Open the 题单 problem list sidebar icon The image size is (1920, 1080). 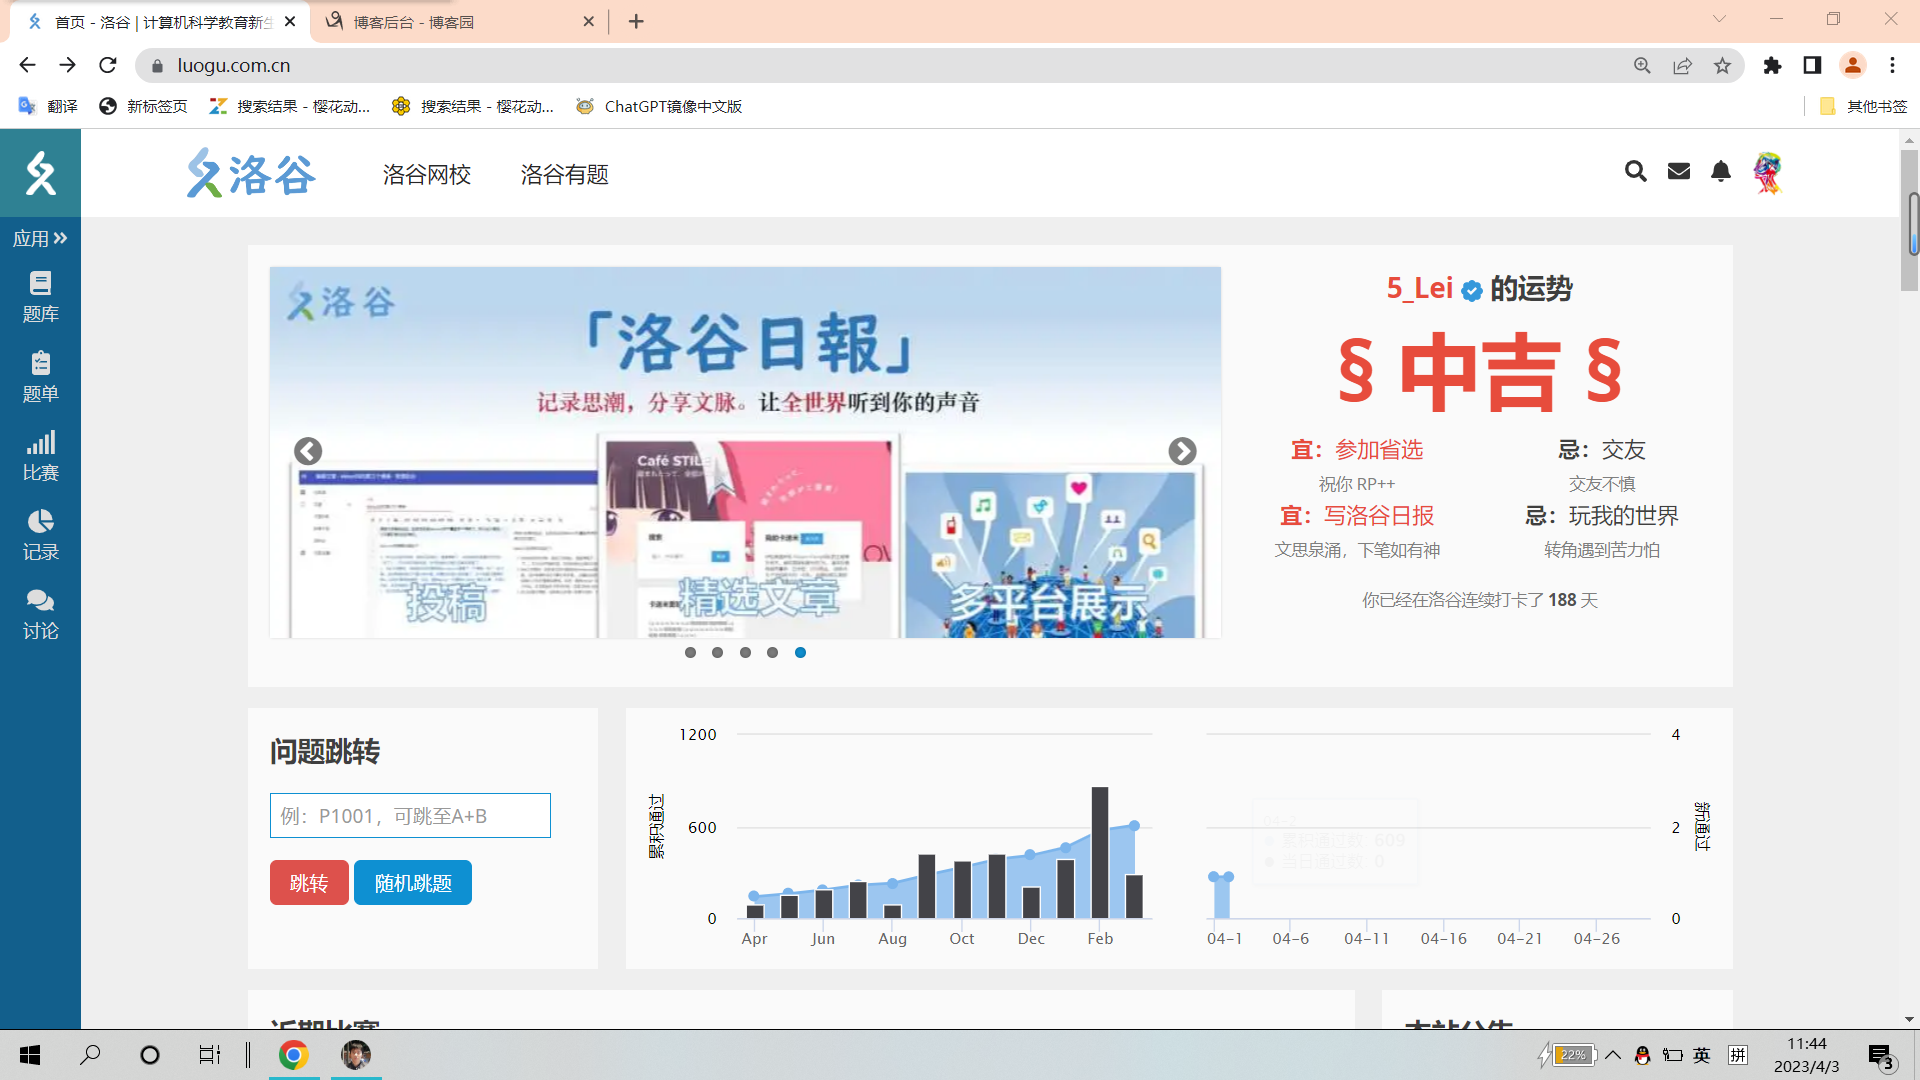[x=40, y=376]
